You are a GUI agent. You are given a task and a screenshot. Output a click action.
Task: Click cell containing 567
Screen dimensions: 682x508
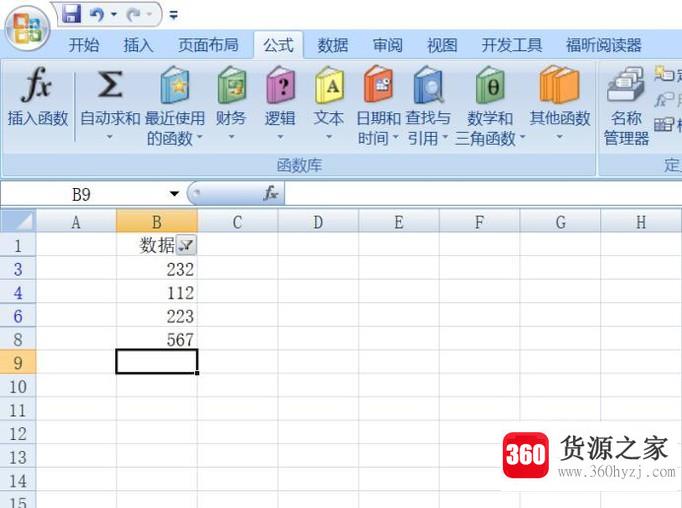157,339
